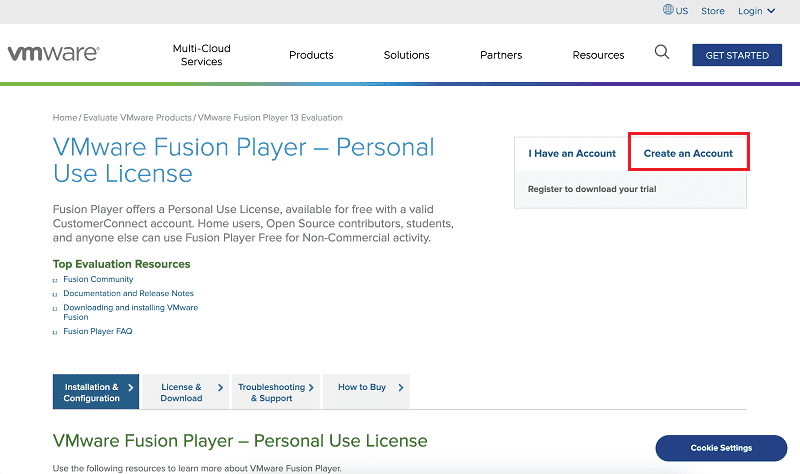
Task: Open Evaluate VMware Products breadcrumb
Action: coord(137,118)
